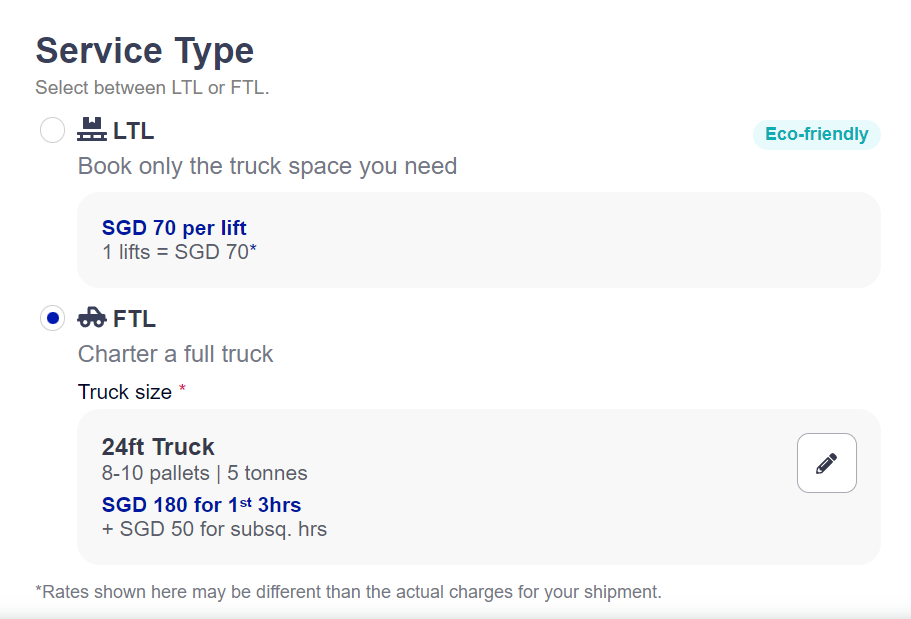The image size is (911, 619).
Task: Click 'Book only the truck space you need'
Action: coord(267,166)
